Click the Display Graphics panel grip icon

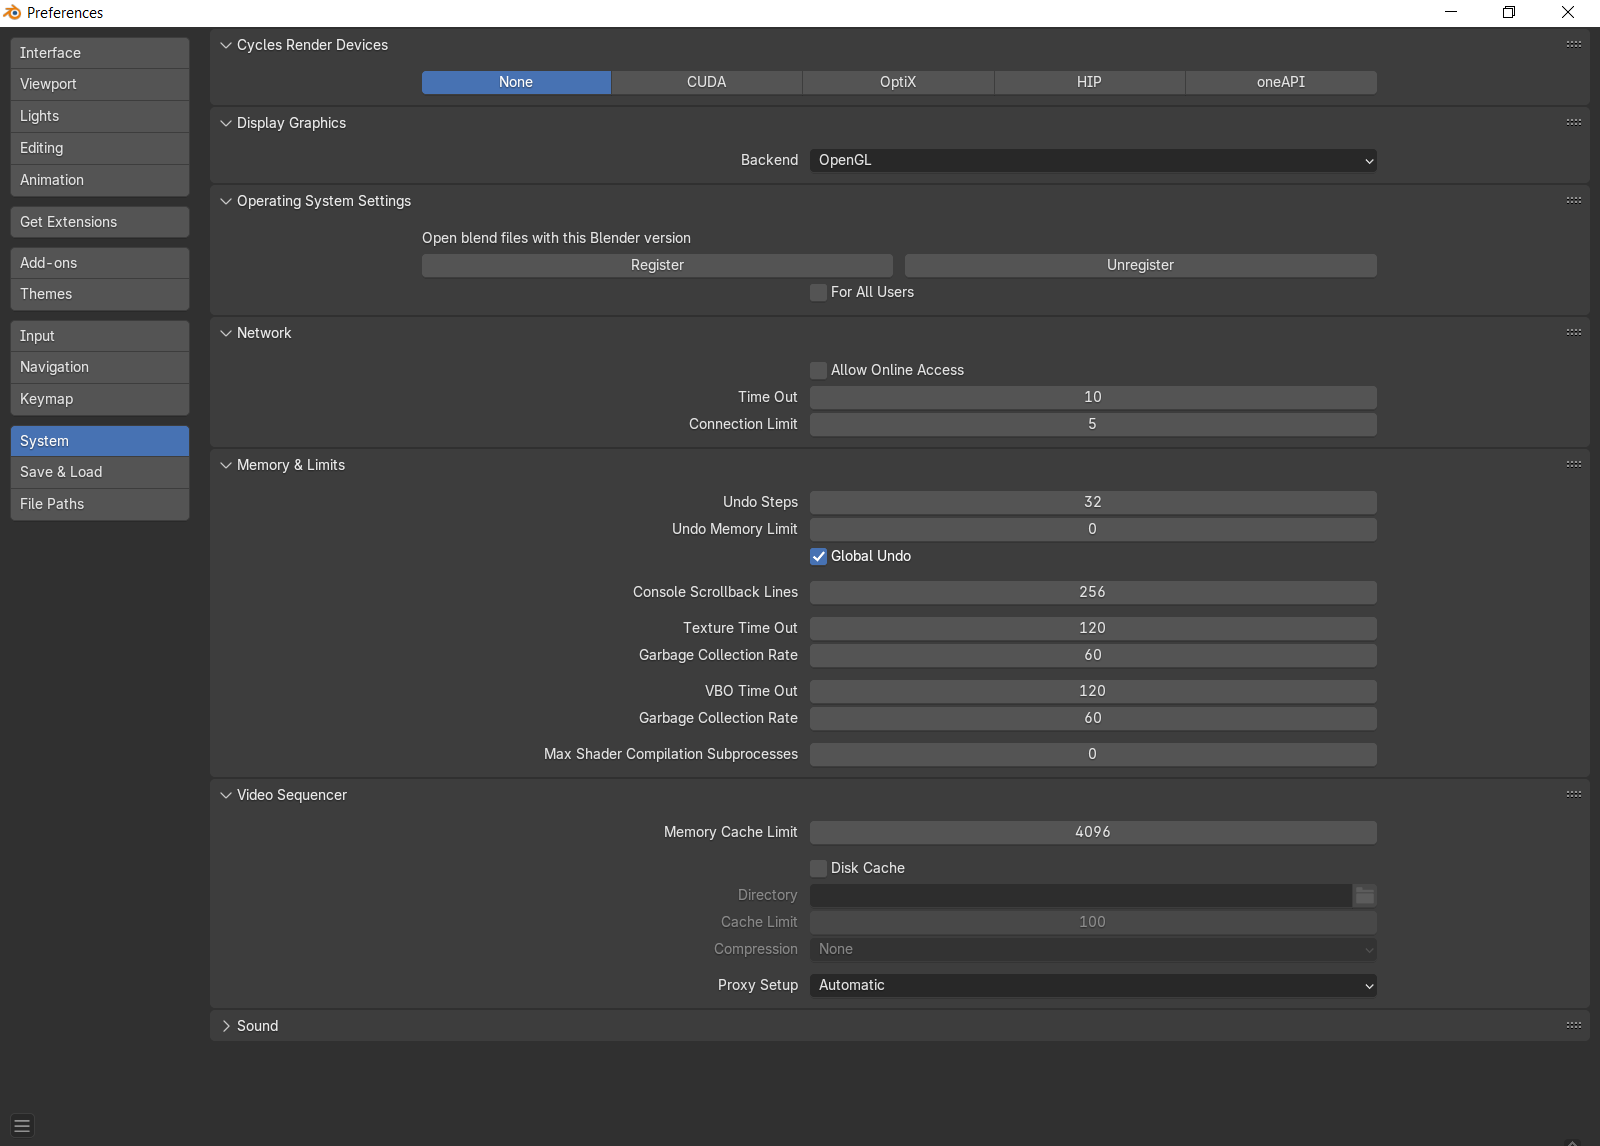tap(1573, 122)
